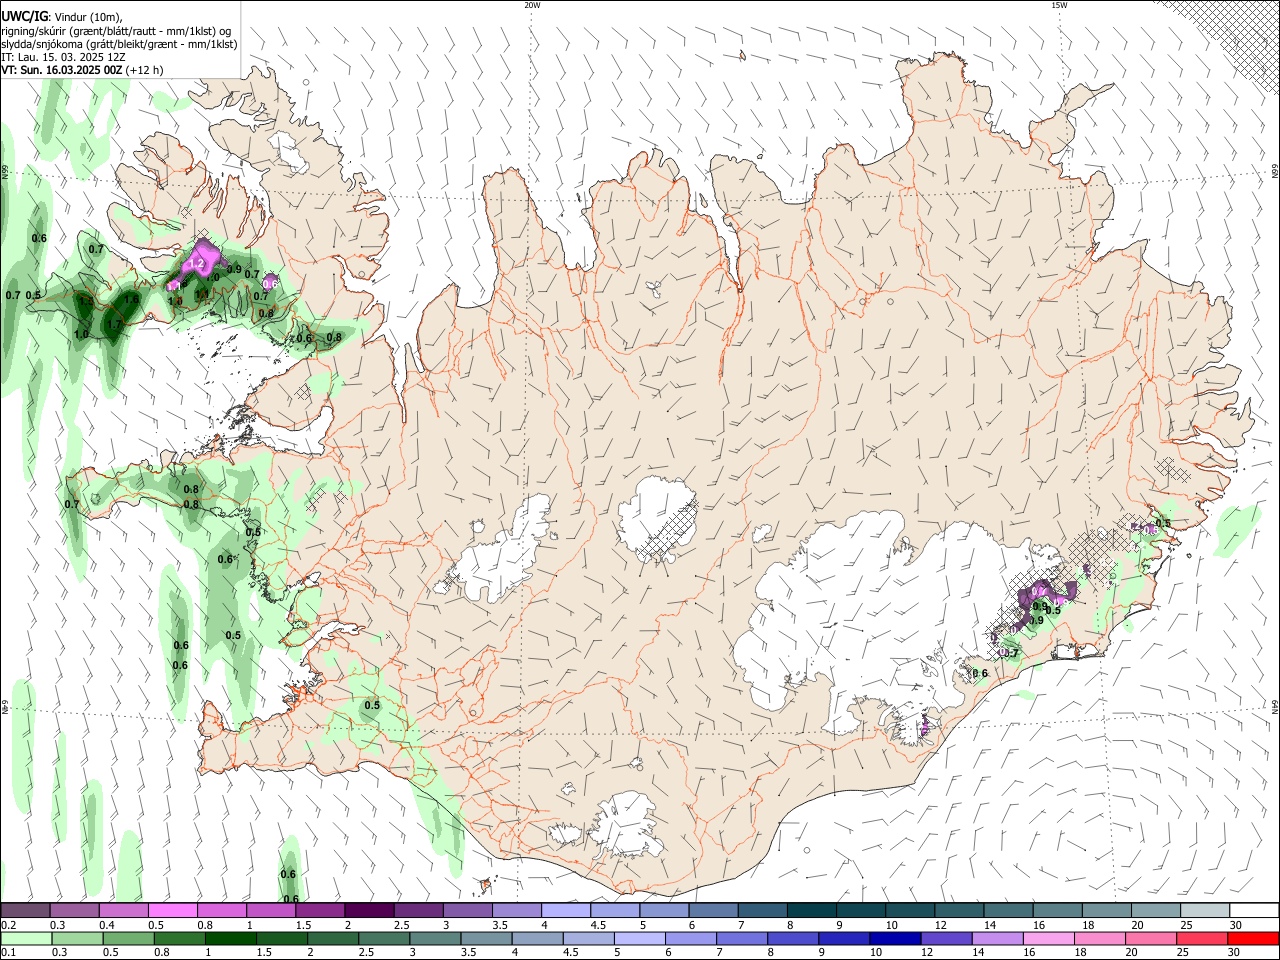Select the red-pink swatch labeled 25 in the lower legend
This screenshot has height=960, width=1280.
click(1201, 938)
